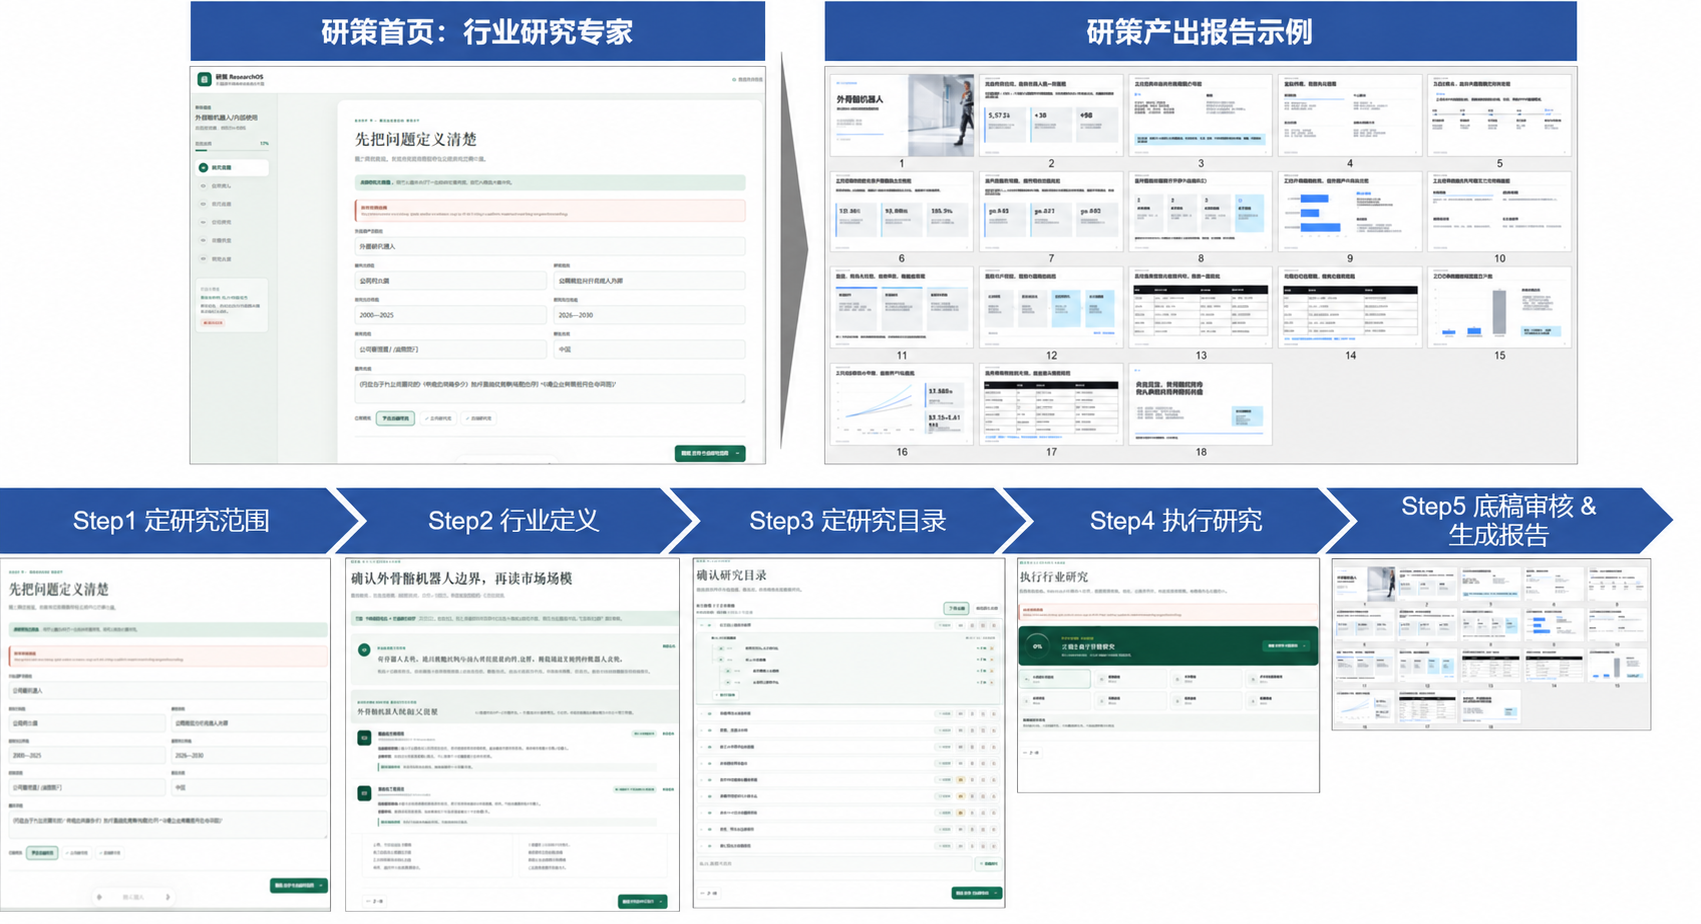Select the highlighted green chip in homepage form
This screenshot has width=1701, height=924.
[x=395, y=418]
